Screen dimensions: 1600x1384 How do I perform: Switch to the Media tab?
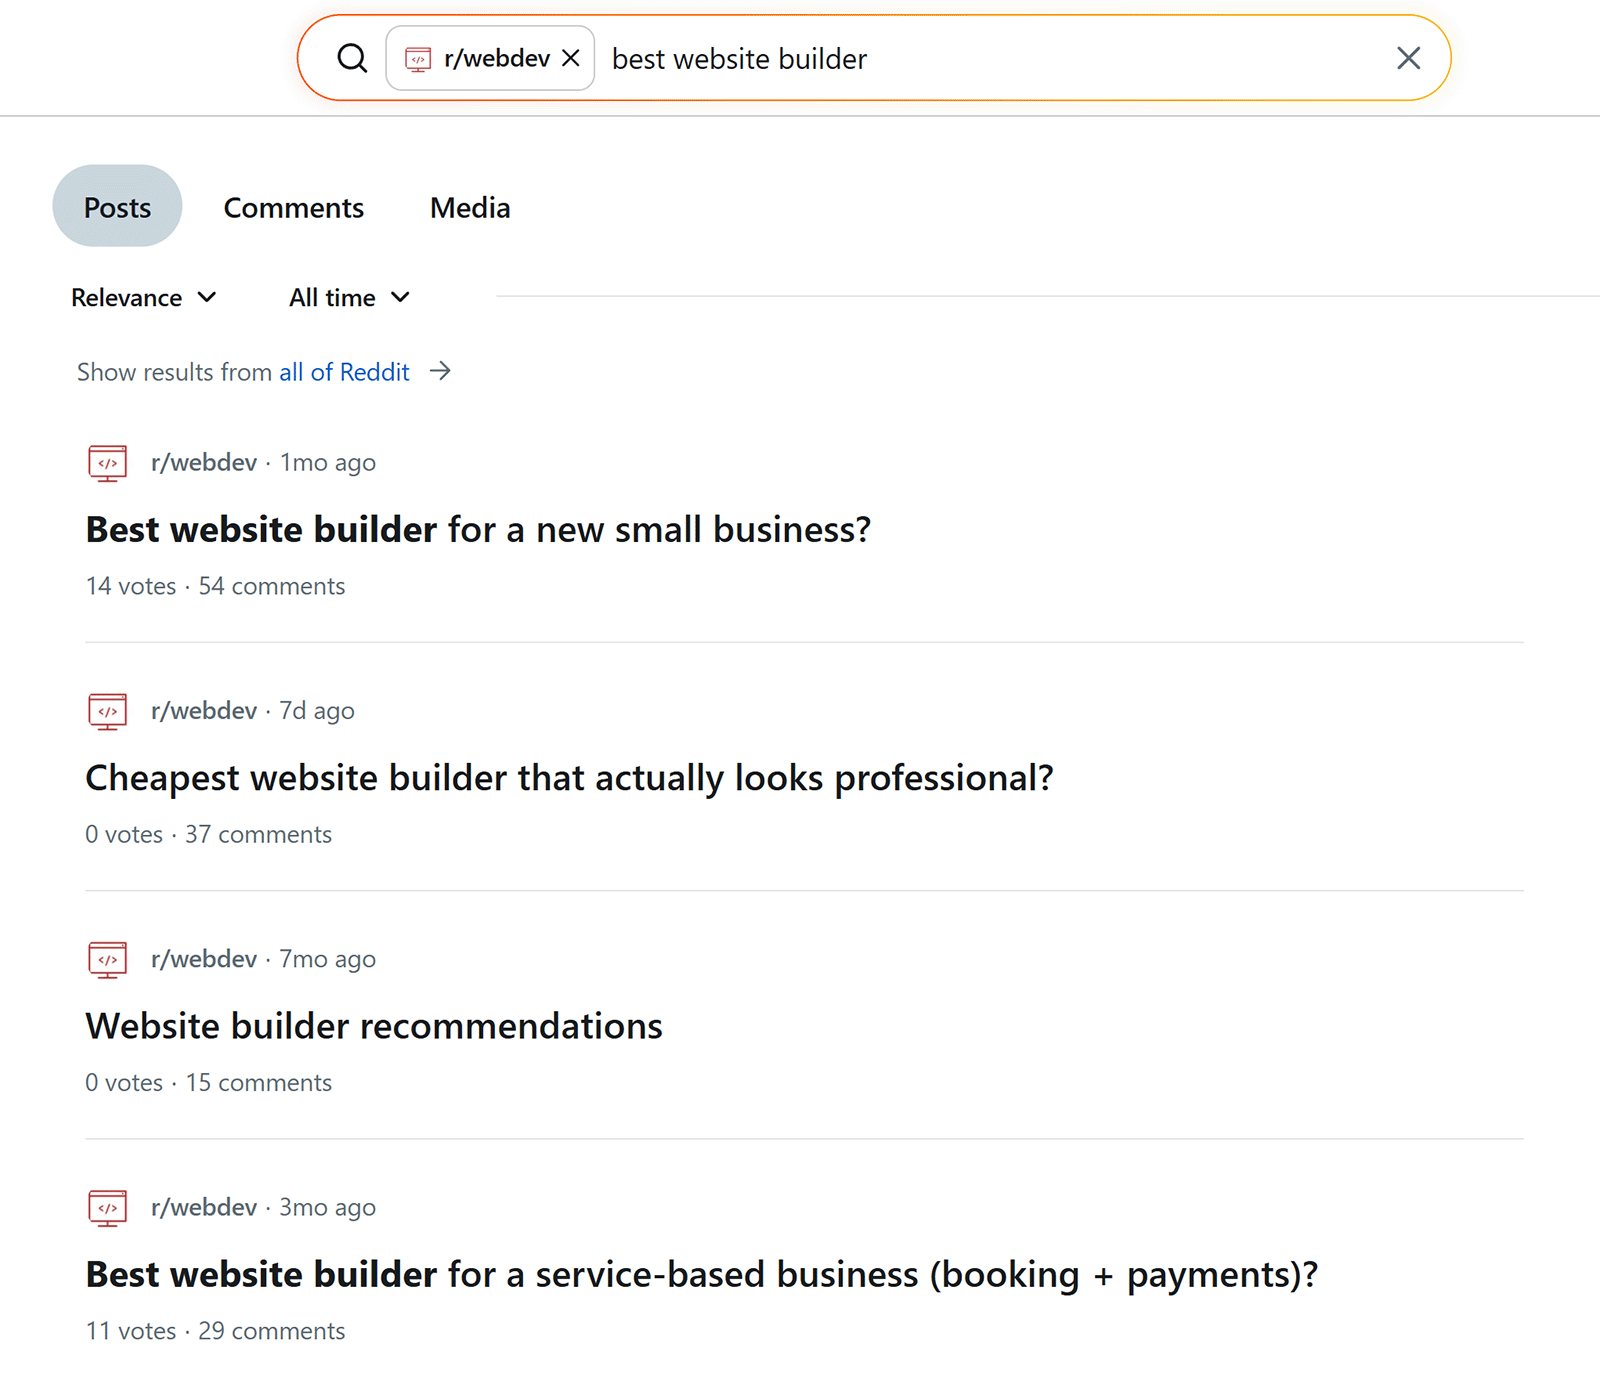[470, 207]
